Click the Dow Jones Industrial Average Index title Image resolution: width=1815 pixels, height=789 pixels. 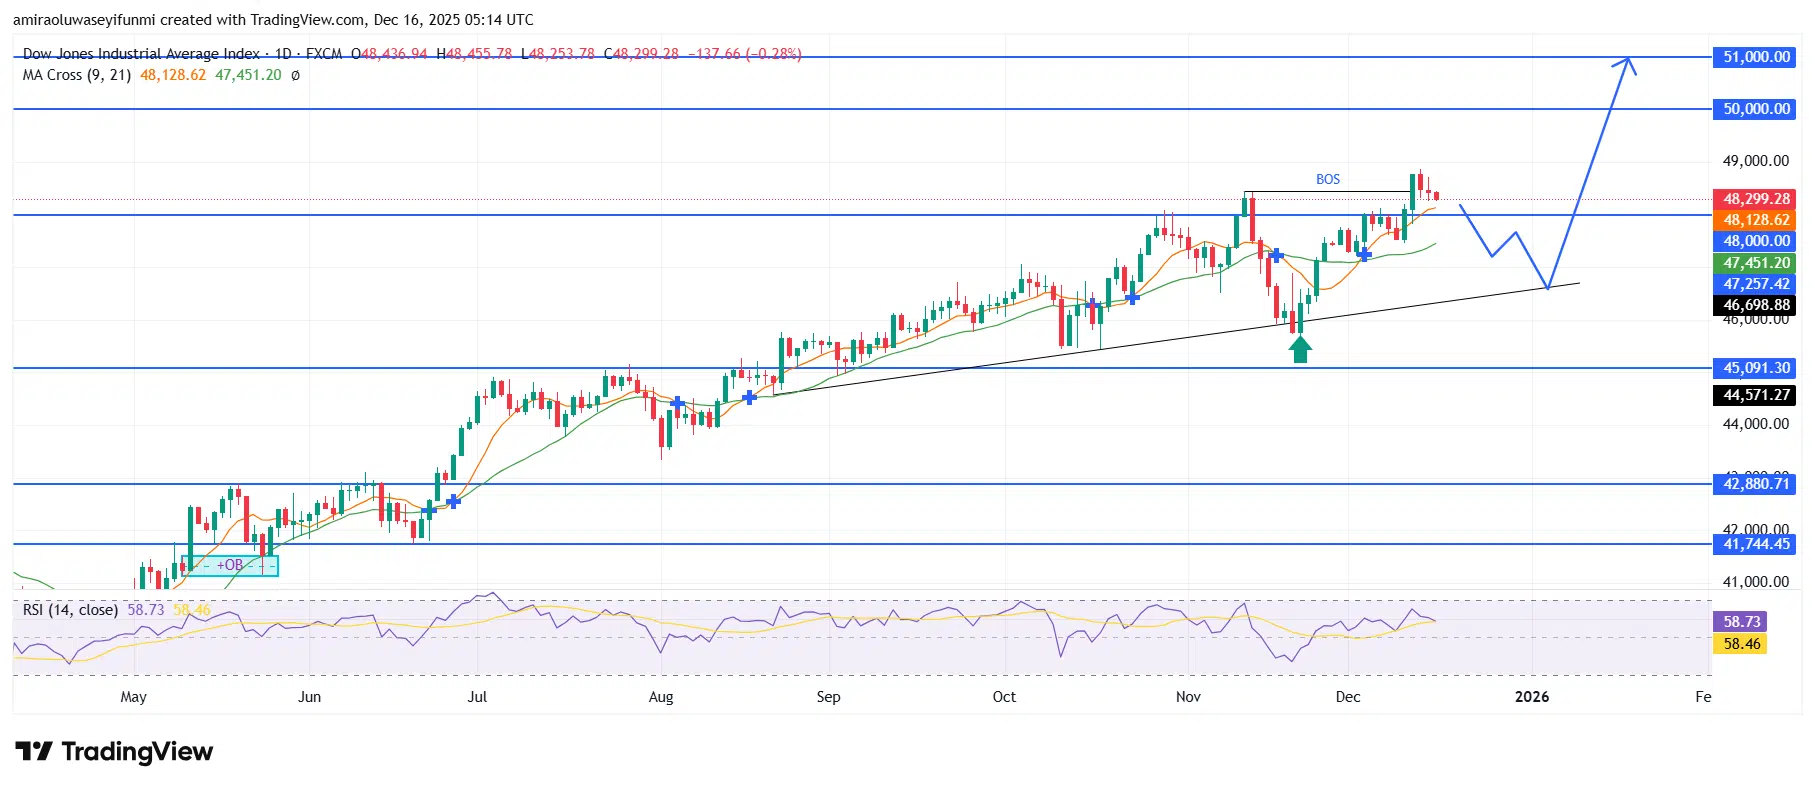tap(140, 54)
